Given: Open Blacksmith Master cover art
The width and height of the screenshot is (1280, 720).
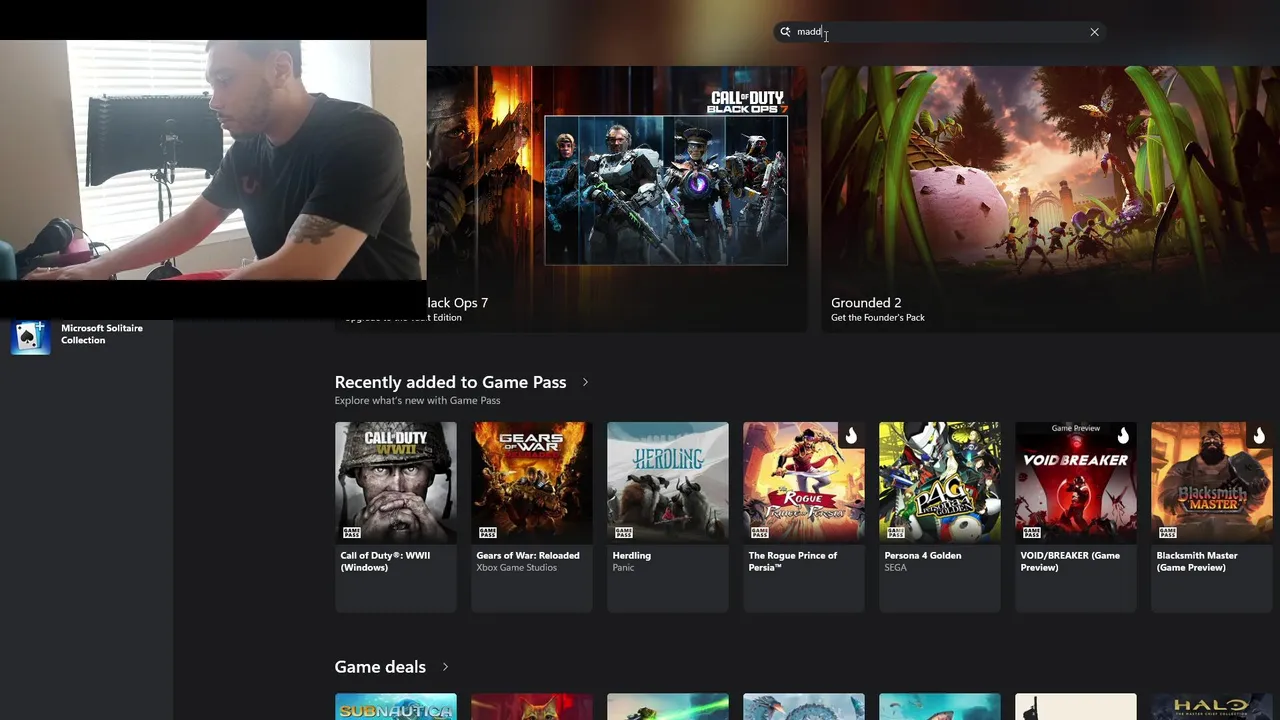Looking at the screenshot, I should (1212, 483).
